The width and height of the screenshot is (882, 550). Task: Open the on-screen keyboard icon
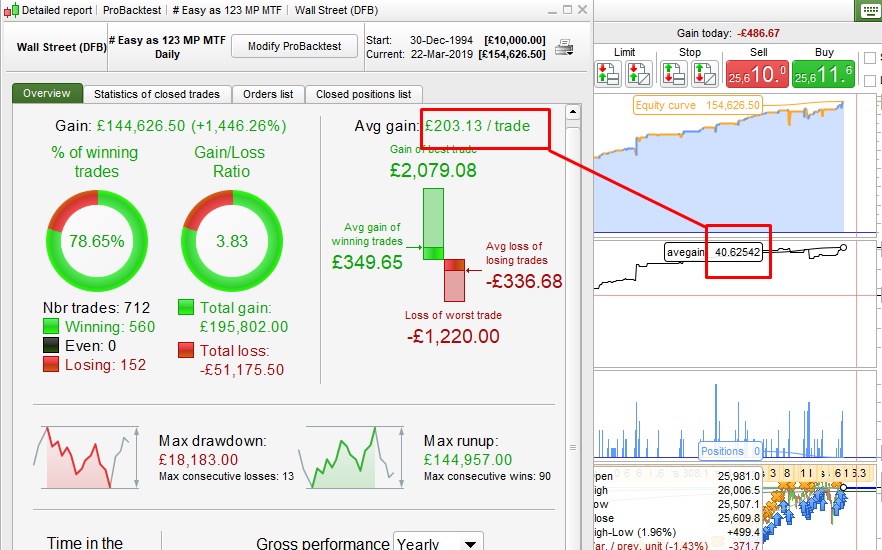coord(870,11)
